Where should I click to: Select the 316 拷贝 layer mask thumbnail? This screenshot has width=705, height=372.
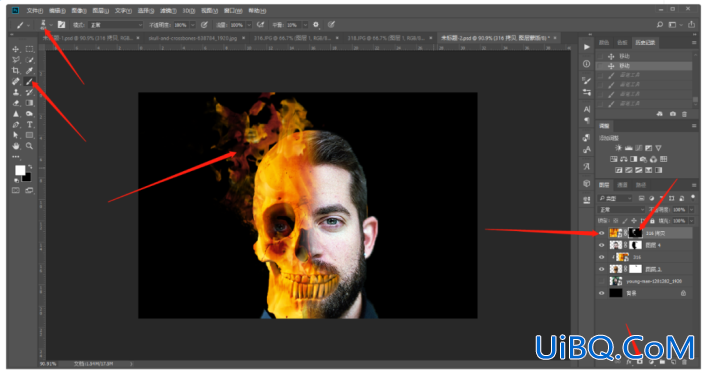(635, 233)
